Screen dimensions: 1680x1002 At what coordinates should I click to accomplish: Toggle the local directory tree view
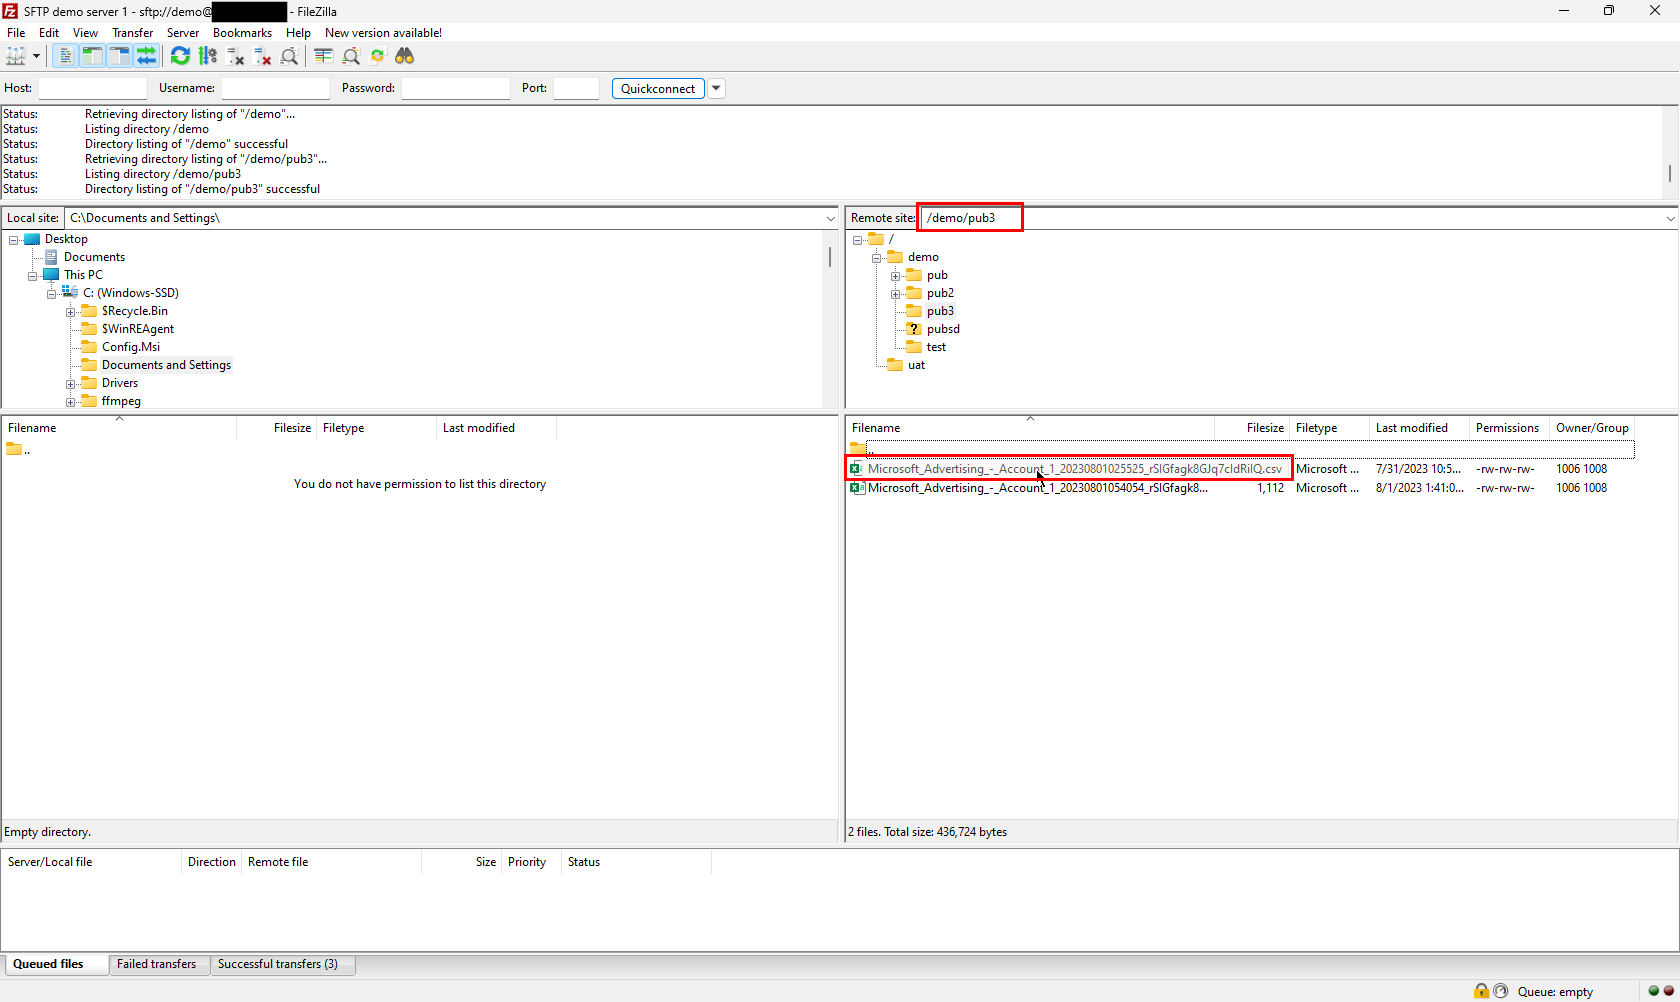(92, 56)
